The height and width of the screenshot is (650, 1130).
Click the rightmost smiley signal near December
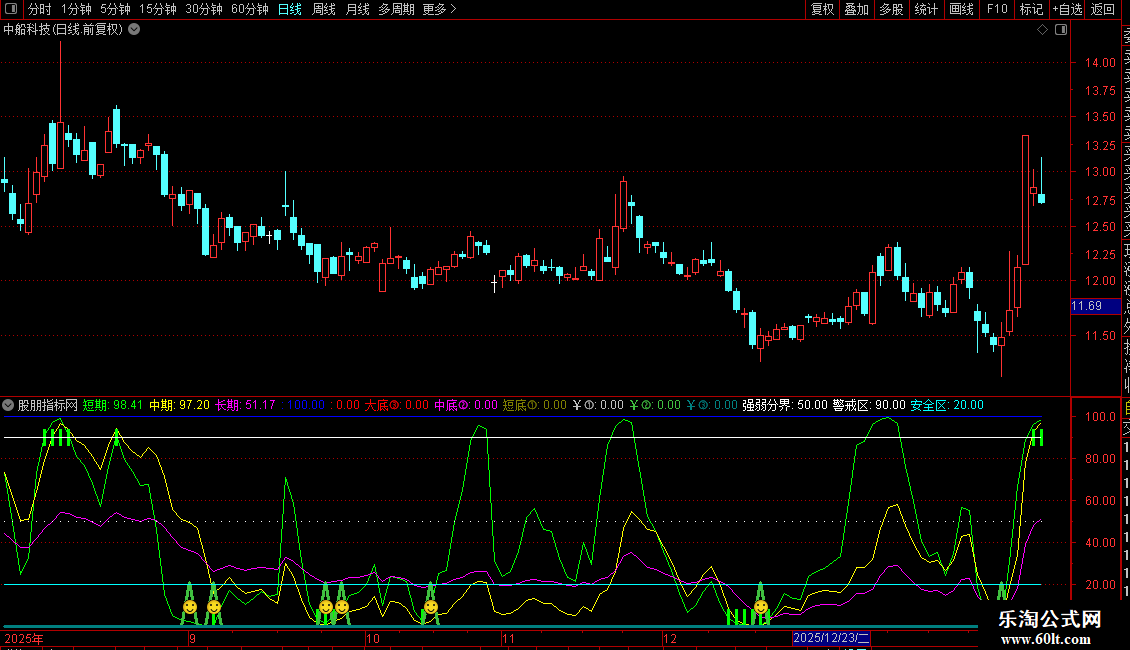[x=761, y=607]
